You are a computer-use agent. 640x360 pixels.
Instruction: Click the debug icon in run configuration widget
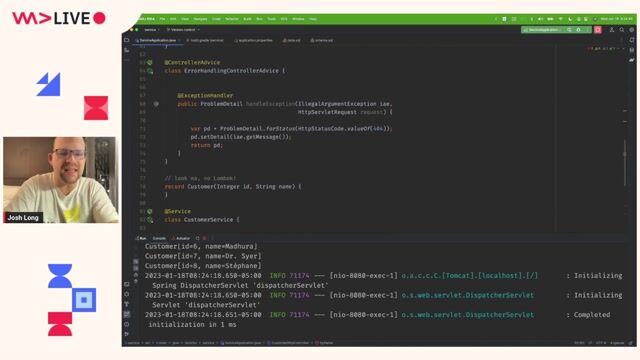[578, 30]
